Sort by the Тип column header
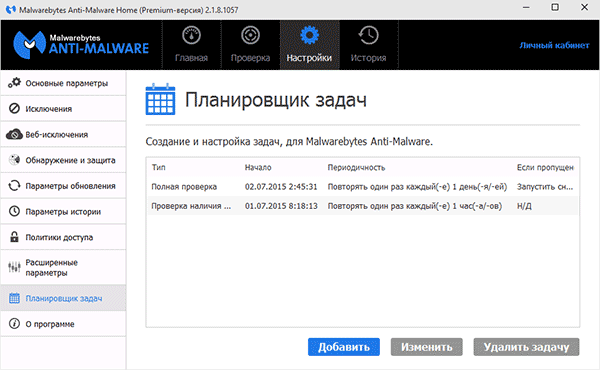600x370 pixels. (x=158, y=168)
